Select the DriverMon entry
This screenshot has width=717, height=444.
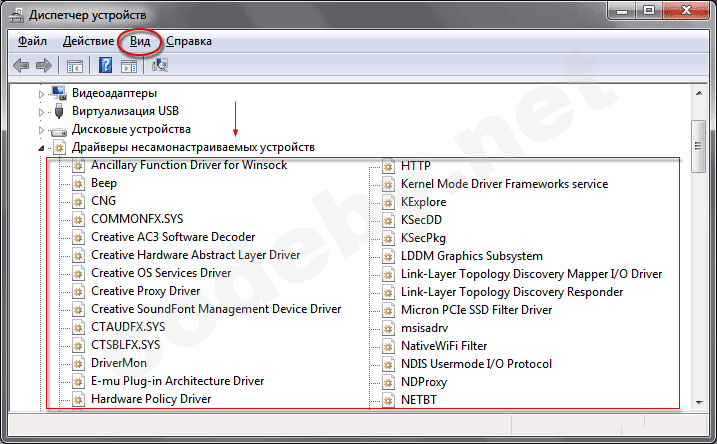(x=119, y=363)
